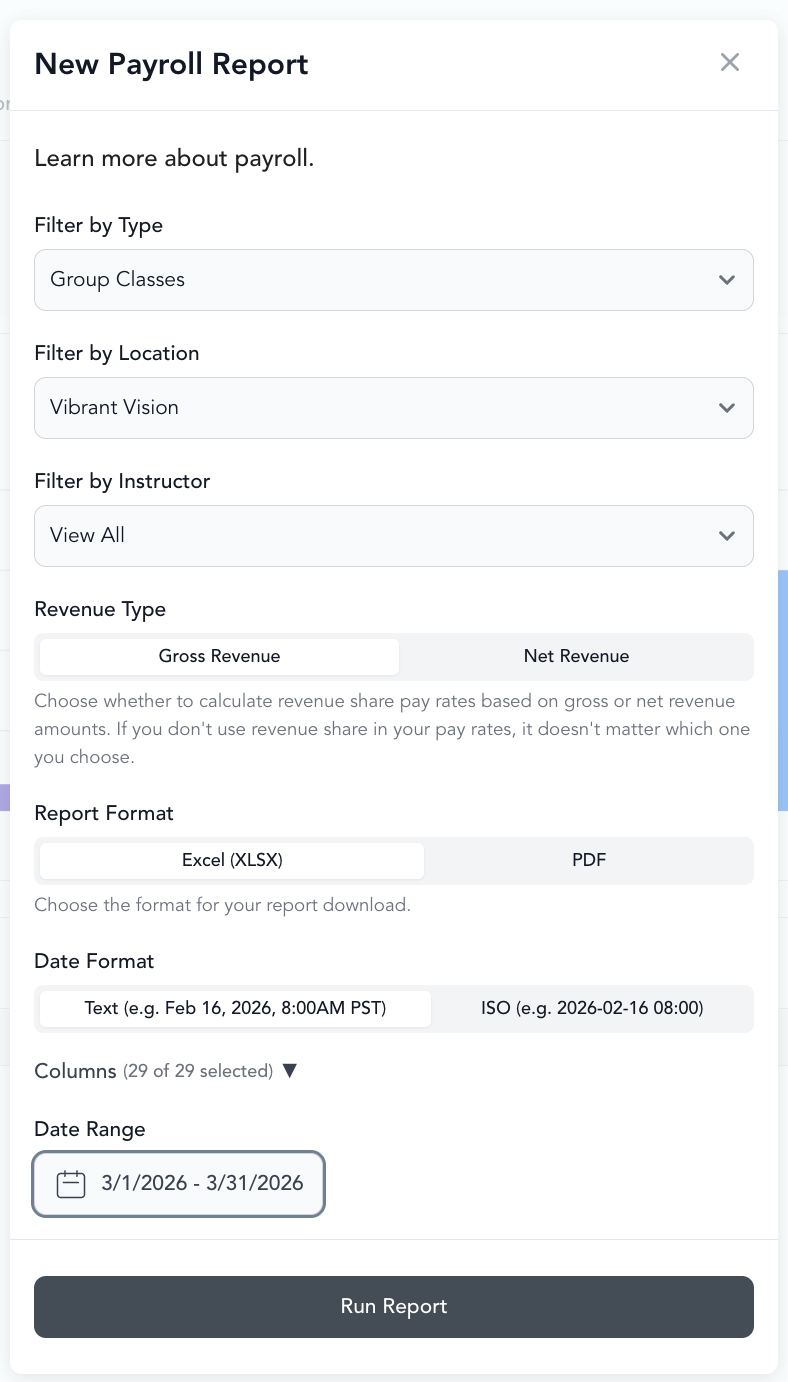Screen dimensions: 788x1382
Task: Click the Filter by Instructor chevron arrow
Action: point(727,536)
